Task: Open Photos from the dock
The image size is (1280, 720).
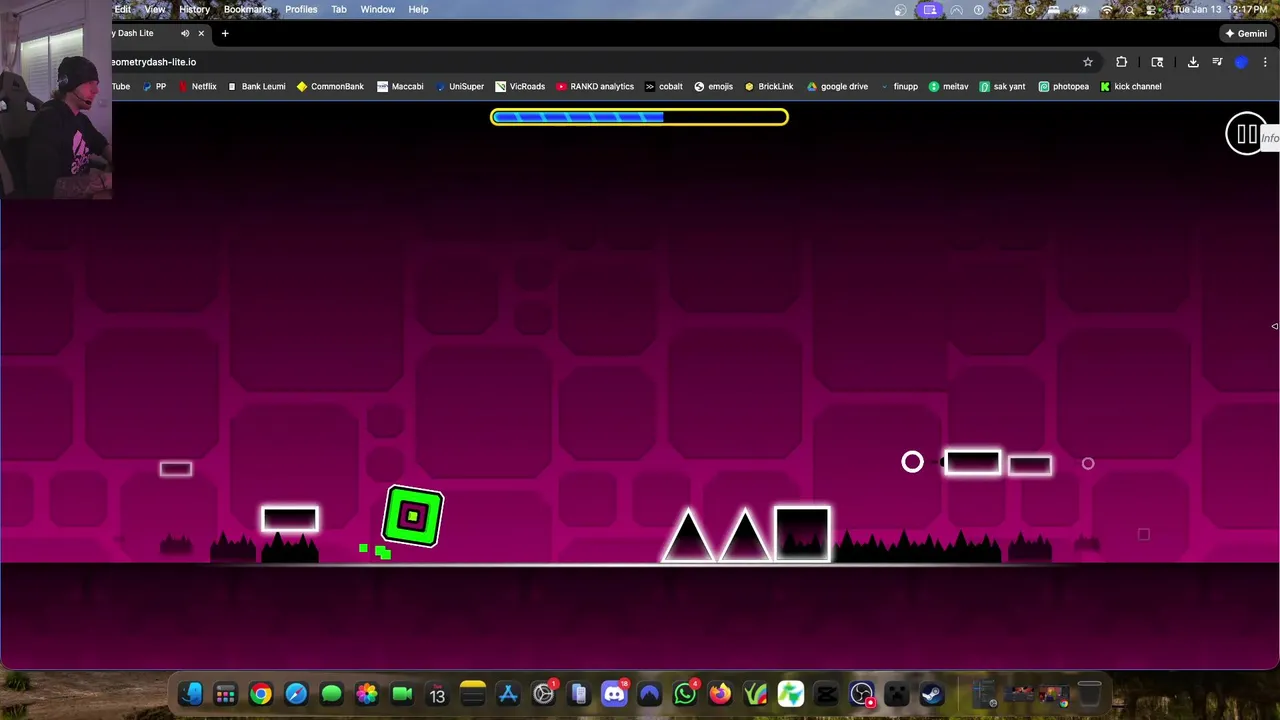Action: click(367, 694)
